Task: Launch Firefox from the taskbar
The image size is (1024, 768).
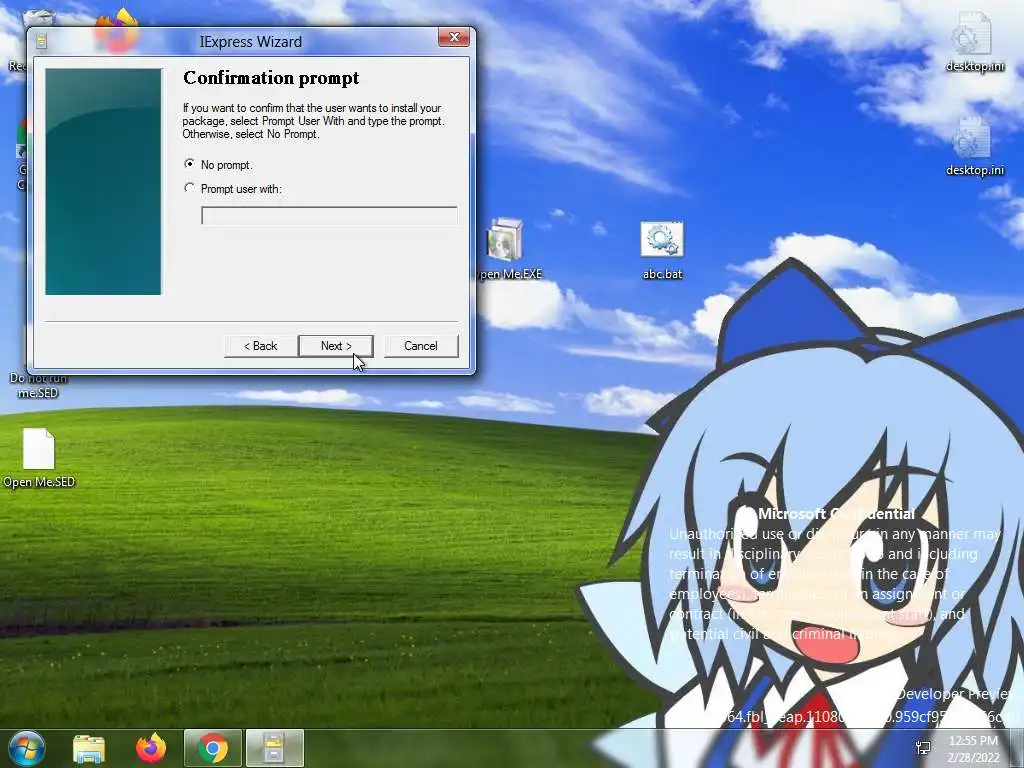Action: [x=151, y=748]
